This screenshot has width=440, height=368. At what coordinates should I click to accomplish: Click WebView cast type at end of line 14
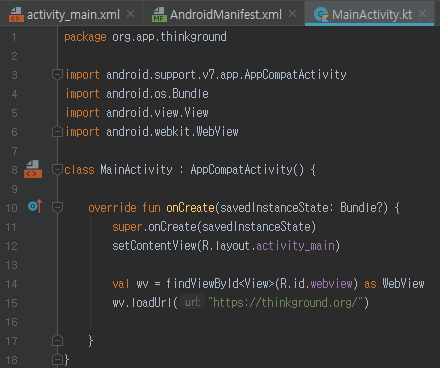[x=403, y=284]
